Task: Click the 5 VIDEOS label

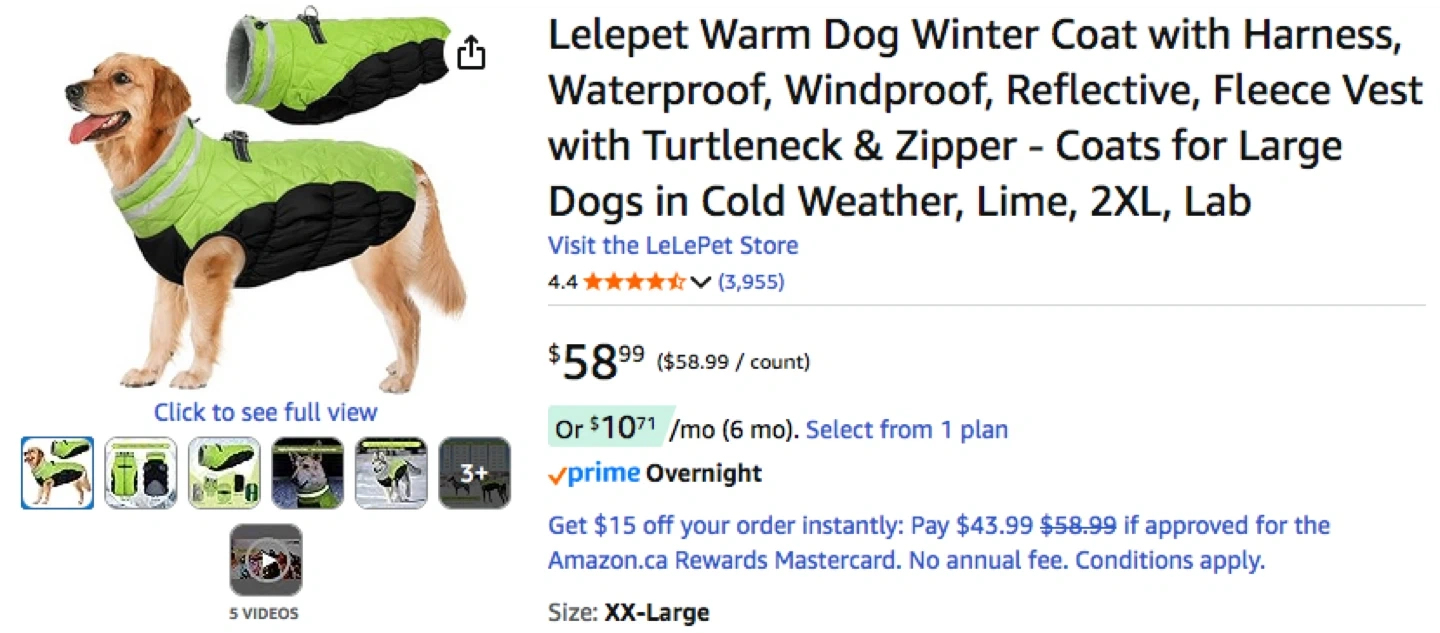Action: point(265,613)
